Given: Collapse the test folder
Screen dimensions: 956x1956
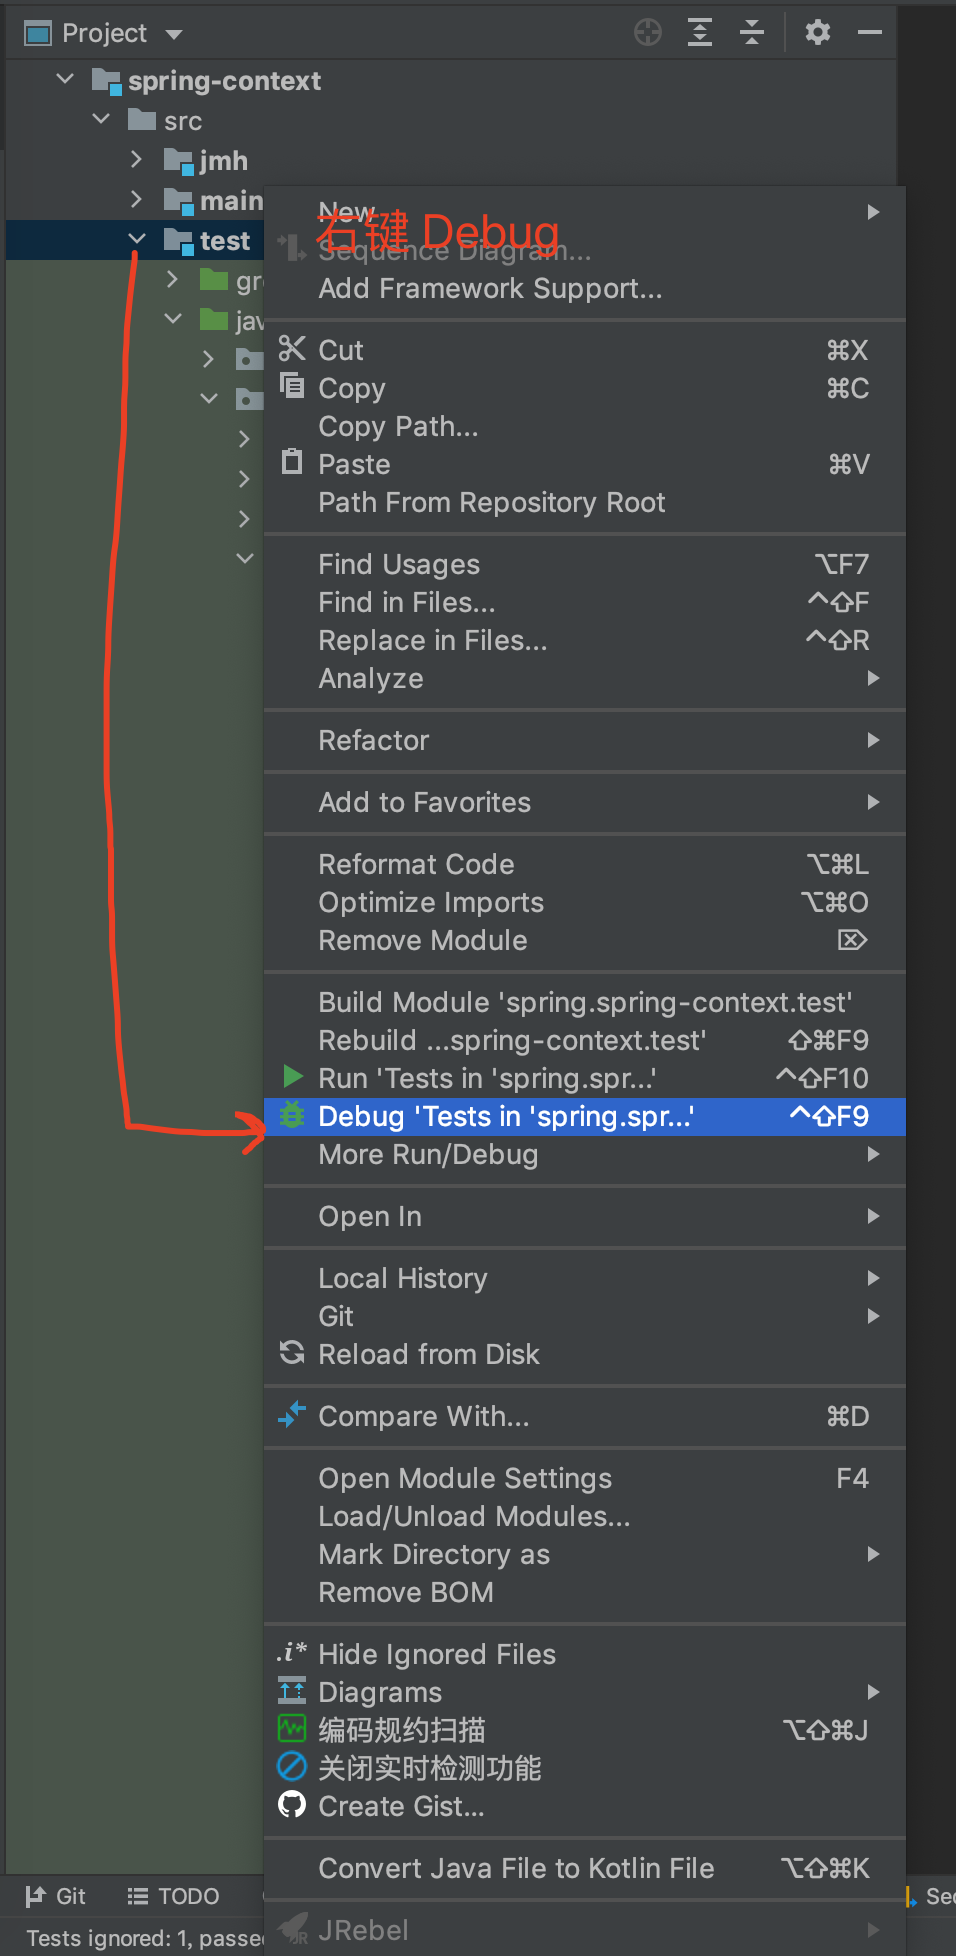Looking at the screenshot, I should pyautogui.click(x=137, y=240).
